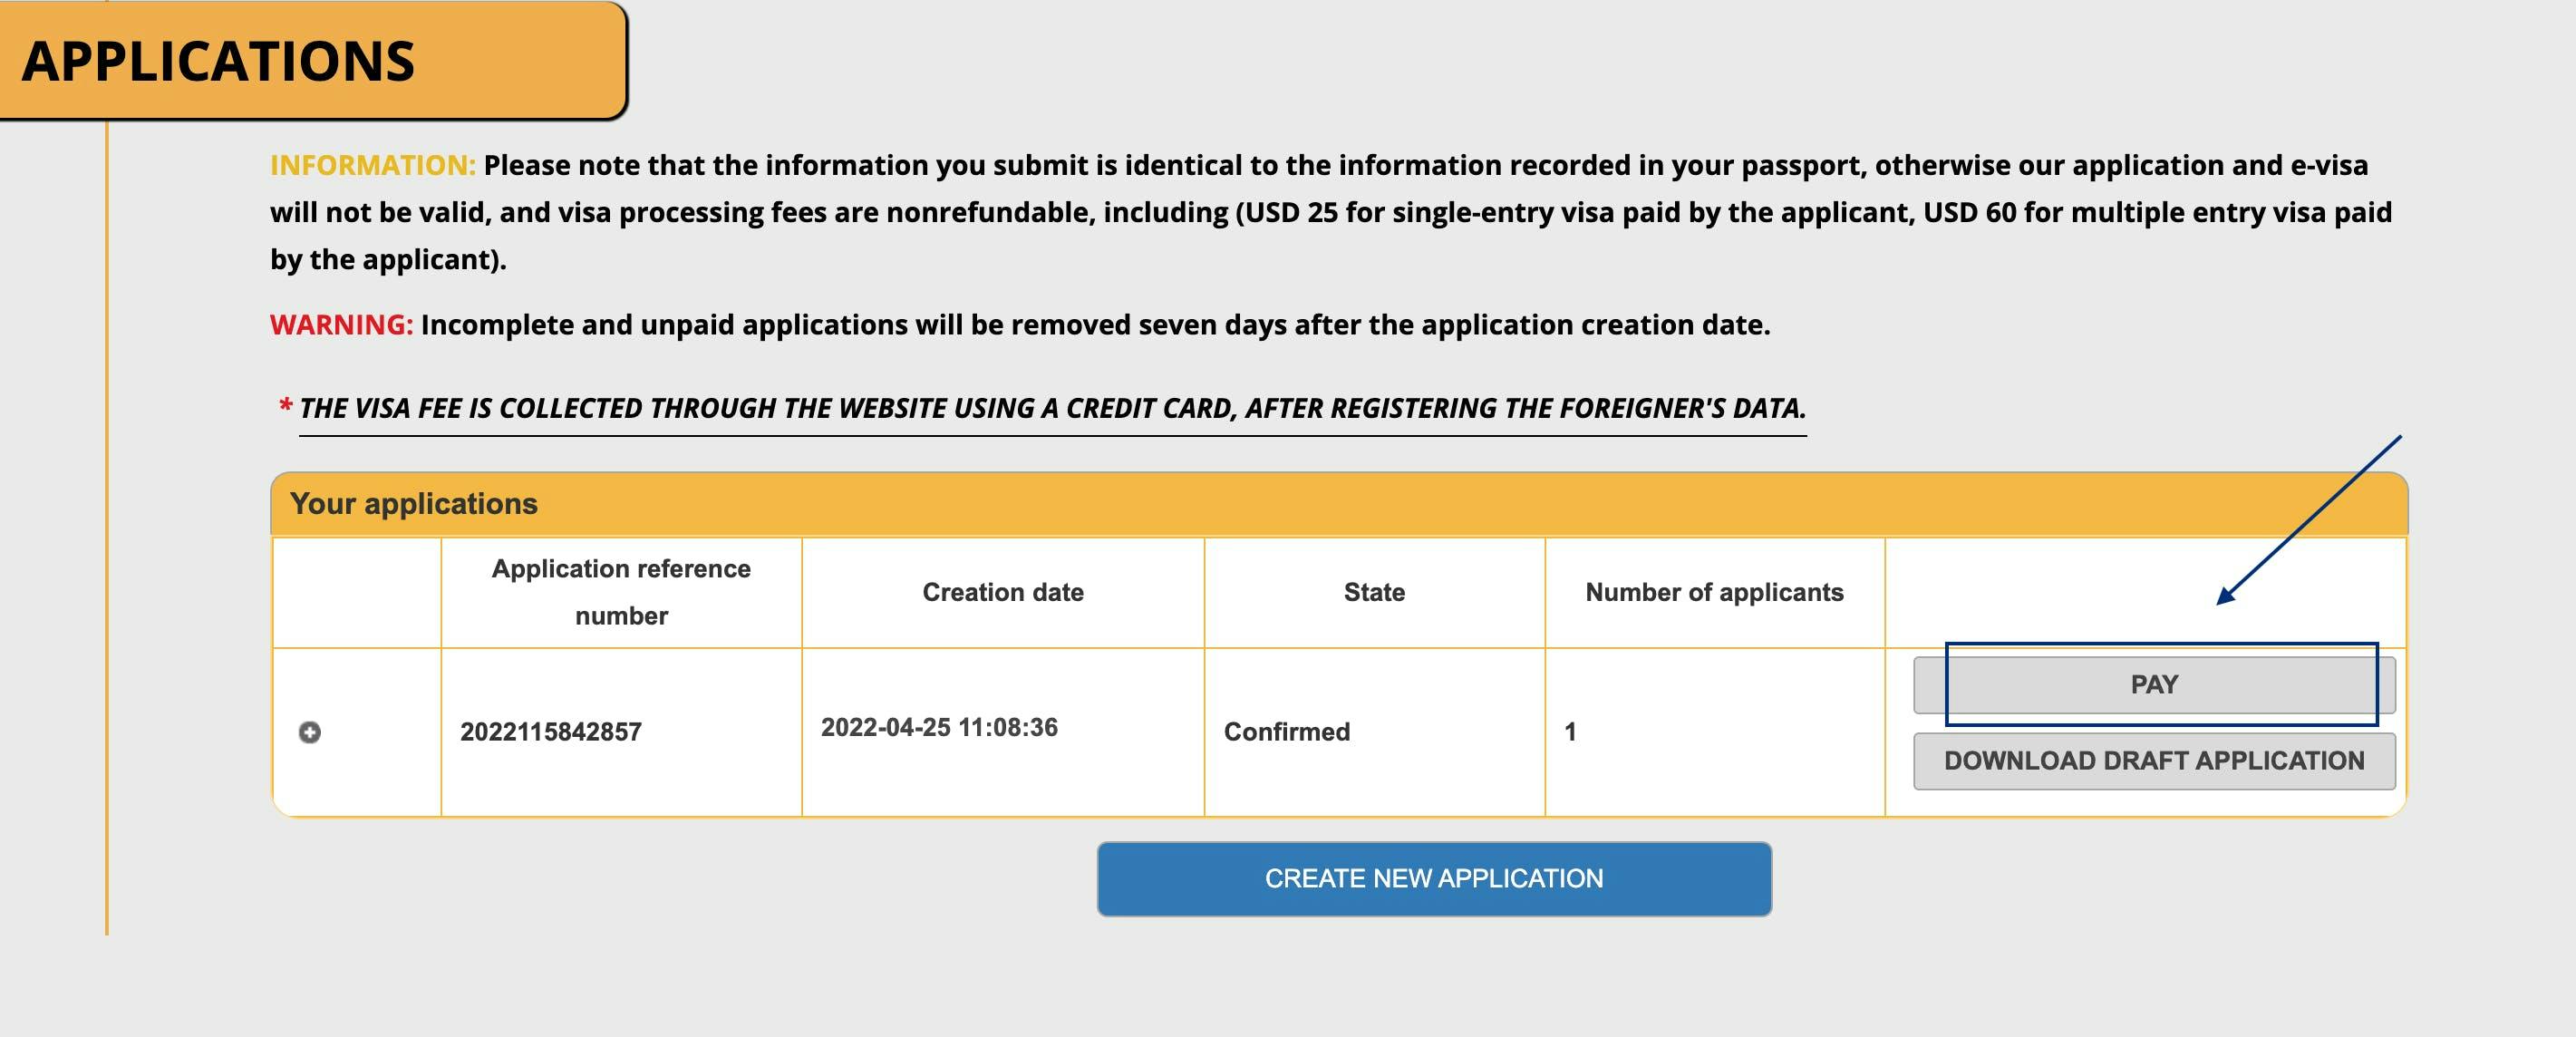
Task: Click the empty header cell above PAY button
Action: coord(2145,592)
